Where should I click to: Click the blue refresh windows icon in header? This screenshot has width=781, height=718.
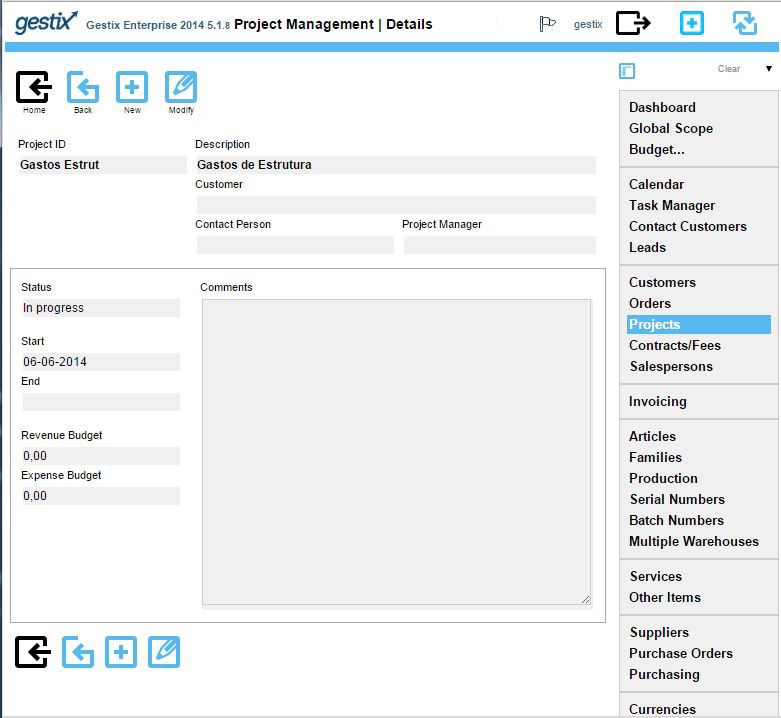[745, 23]
